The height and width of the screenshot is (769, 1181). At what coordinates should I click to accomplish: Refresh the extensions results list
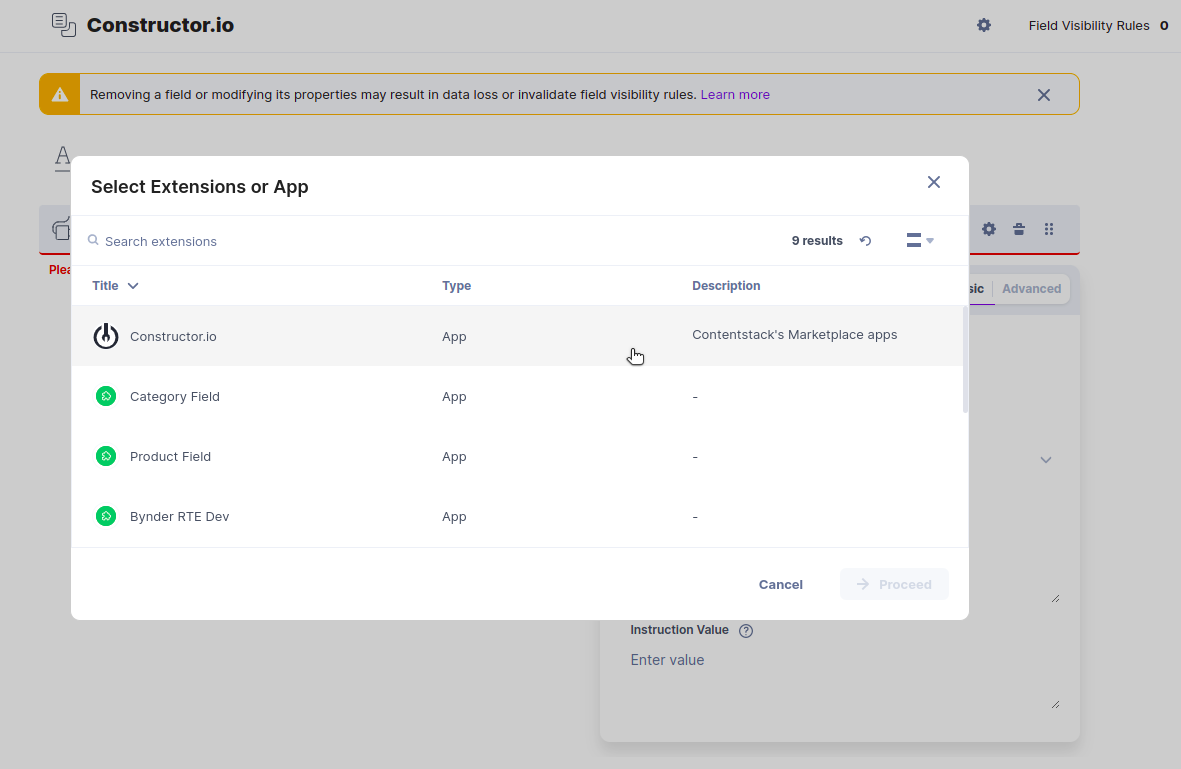click(865, 241)
